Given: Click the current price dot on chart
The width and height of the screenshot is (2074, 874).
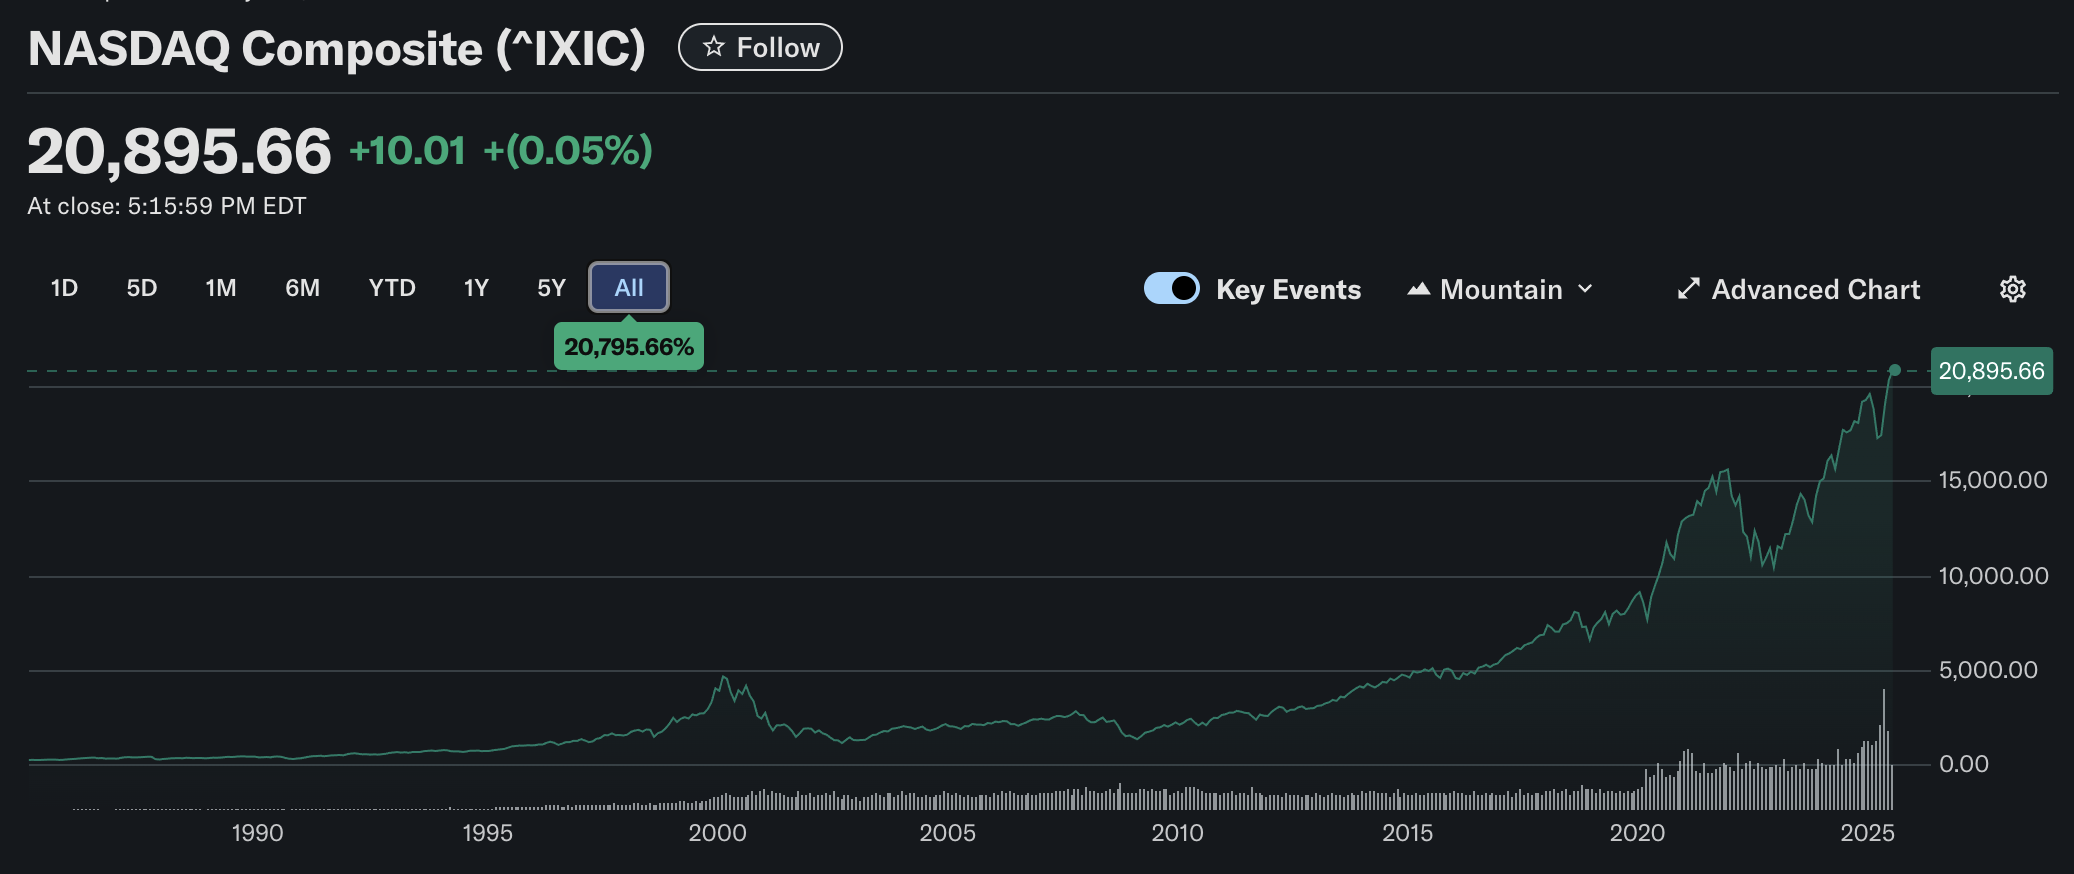Looking at the screenshot, I should (1894, 370).
